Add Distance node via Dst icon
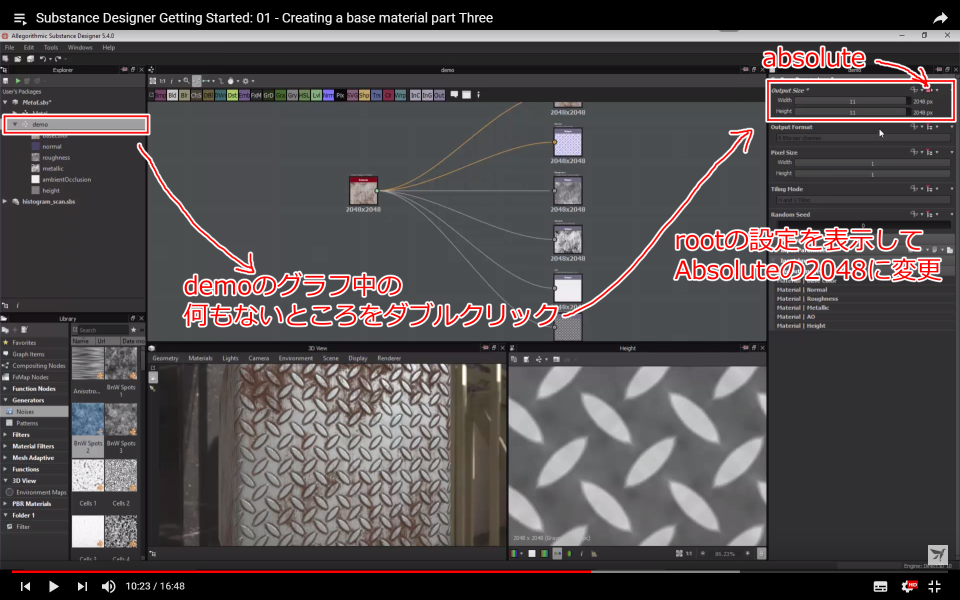 [233, 96]
